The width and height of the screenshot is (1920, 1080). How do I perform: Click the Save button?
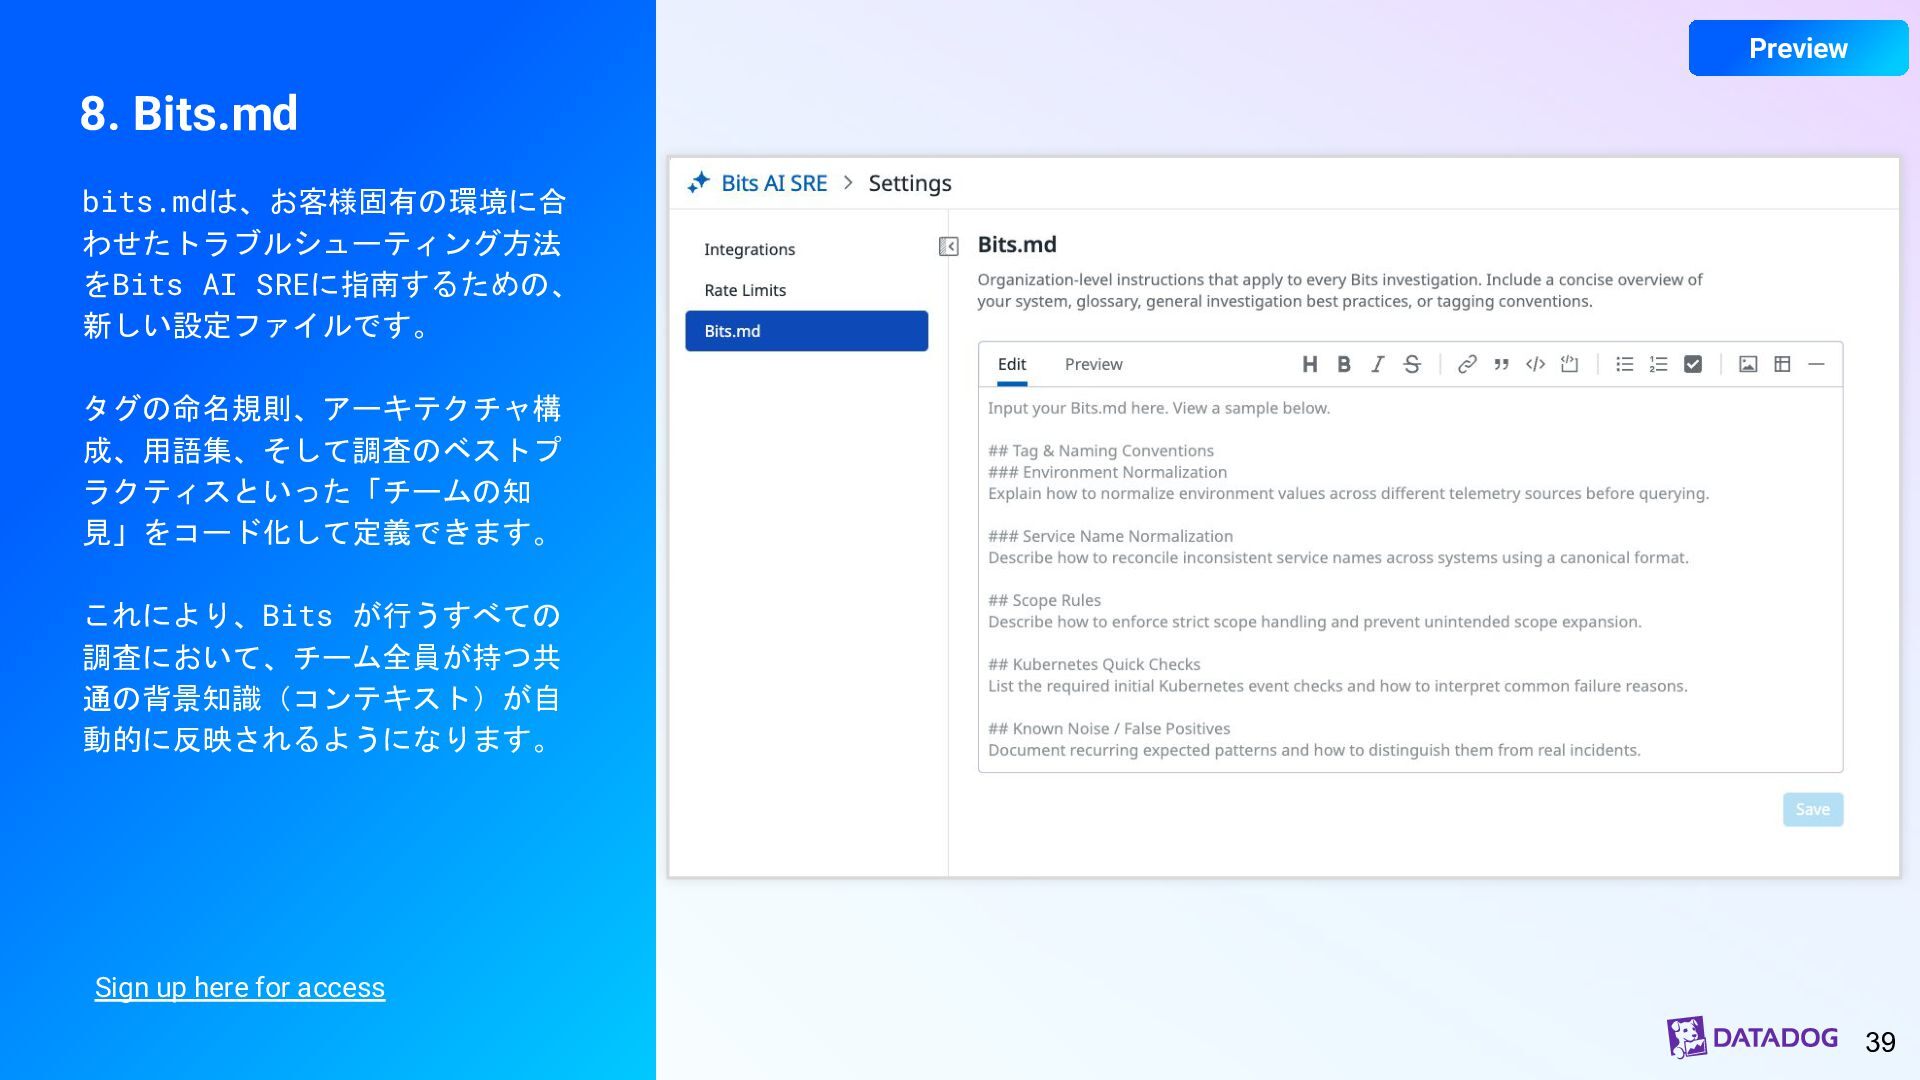pyautogui.click(x=1812, y=809)
